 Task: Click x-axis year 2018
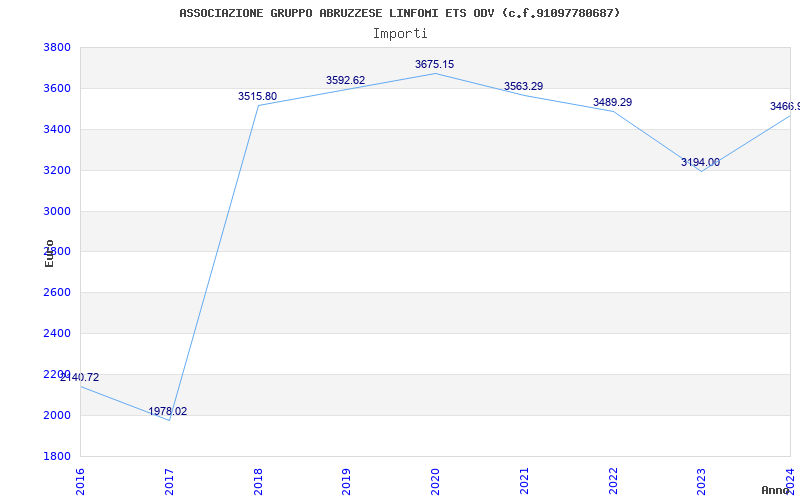click(258, 481)
